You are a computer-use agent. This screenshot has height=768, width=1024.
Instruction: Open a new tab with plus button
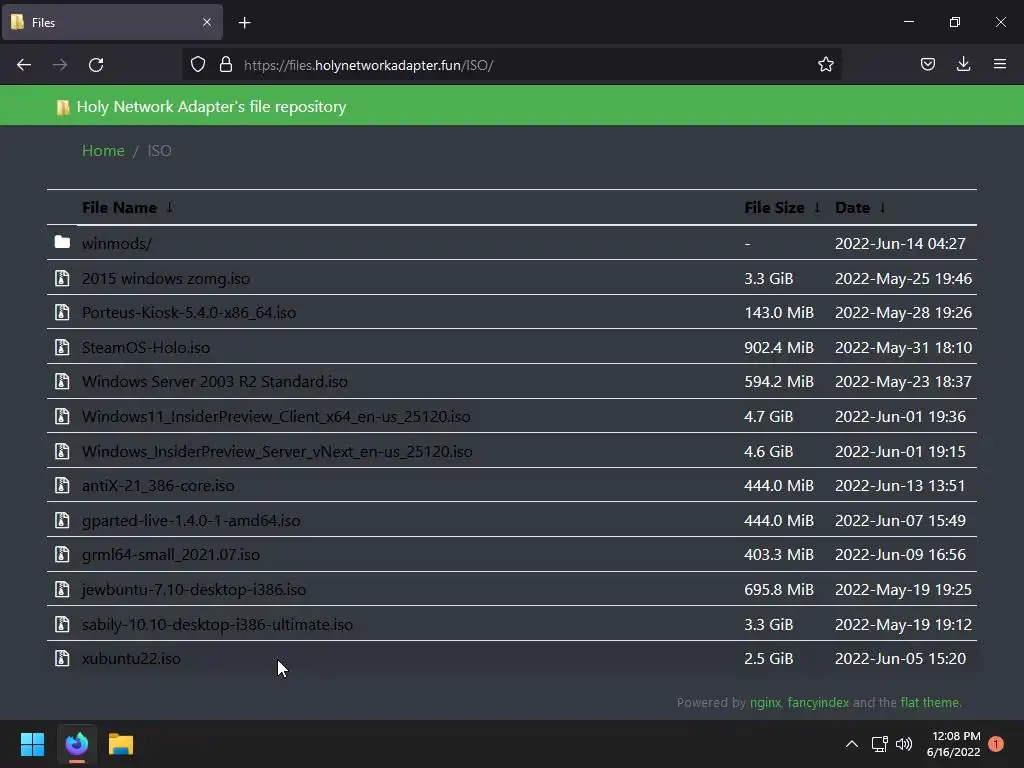point(244,23)
